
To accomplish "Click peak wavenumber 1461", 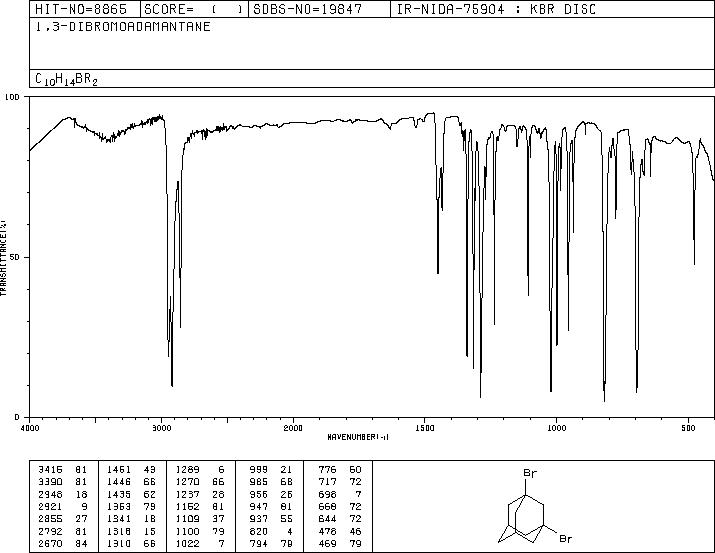I will click(119, 470).
